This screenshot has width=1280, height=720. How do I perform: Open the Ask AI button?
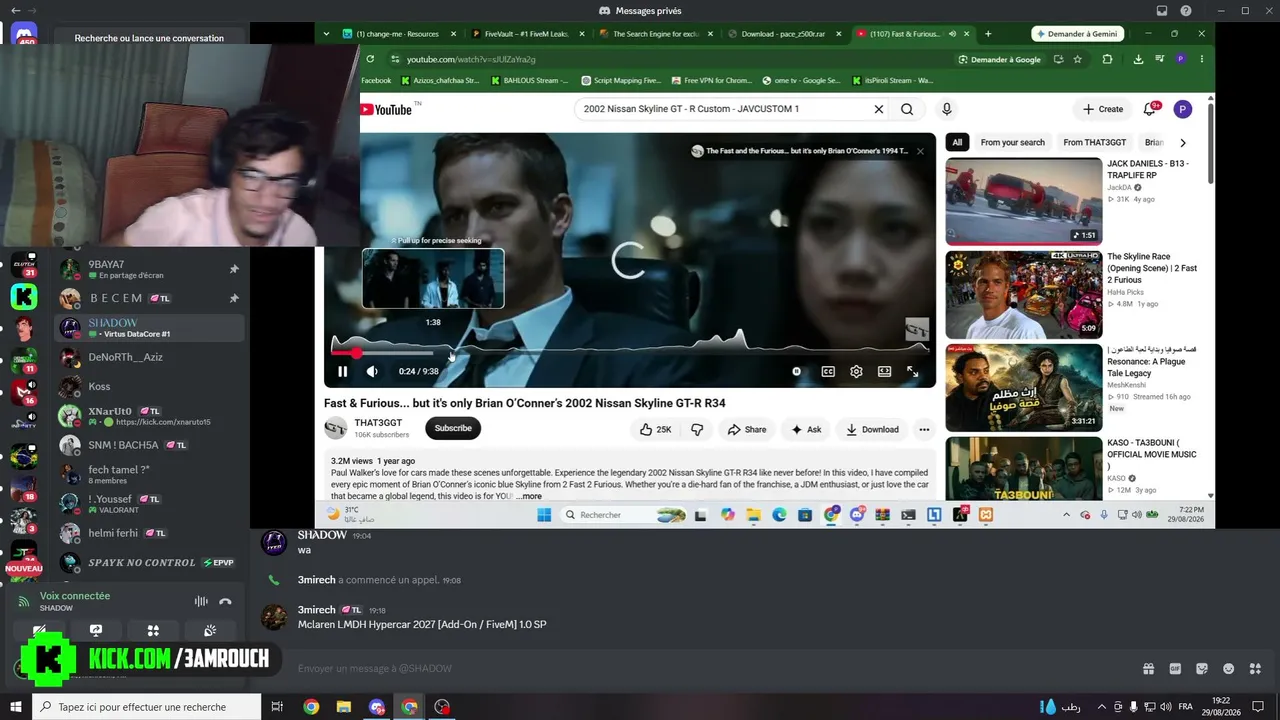805,429
